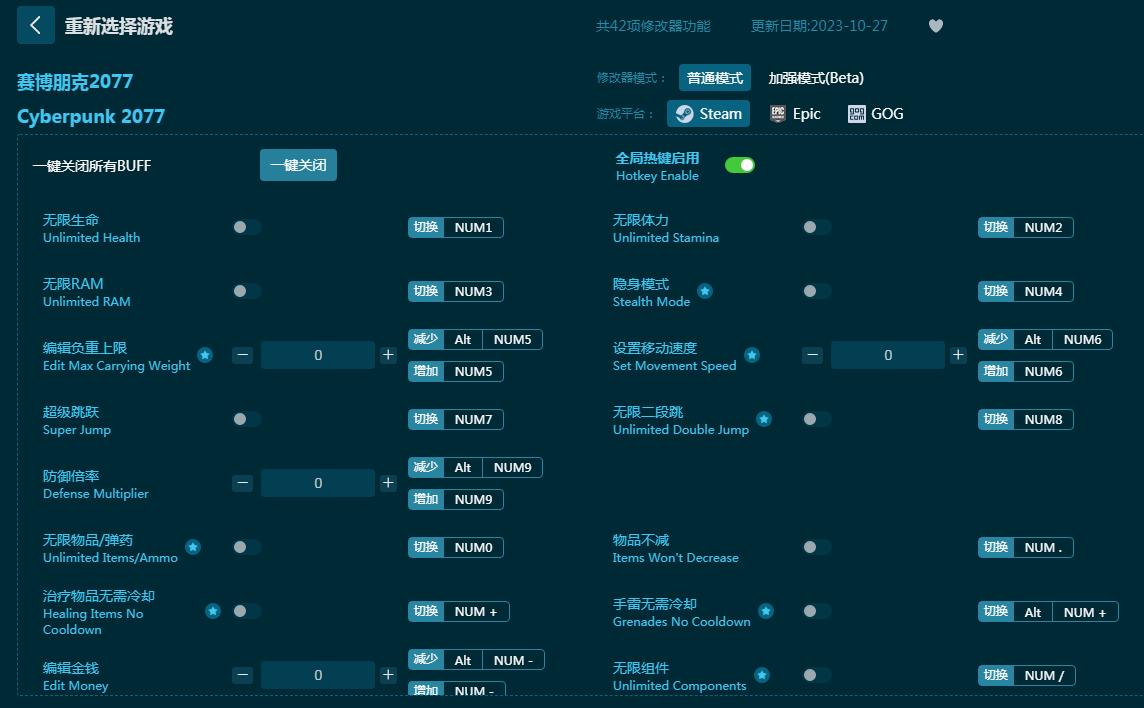The image size is (1144, 708).
Task: Select Steam as game platform
Action: 708,114
